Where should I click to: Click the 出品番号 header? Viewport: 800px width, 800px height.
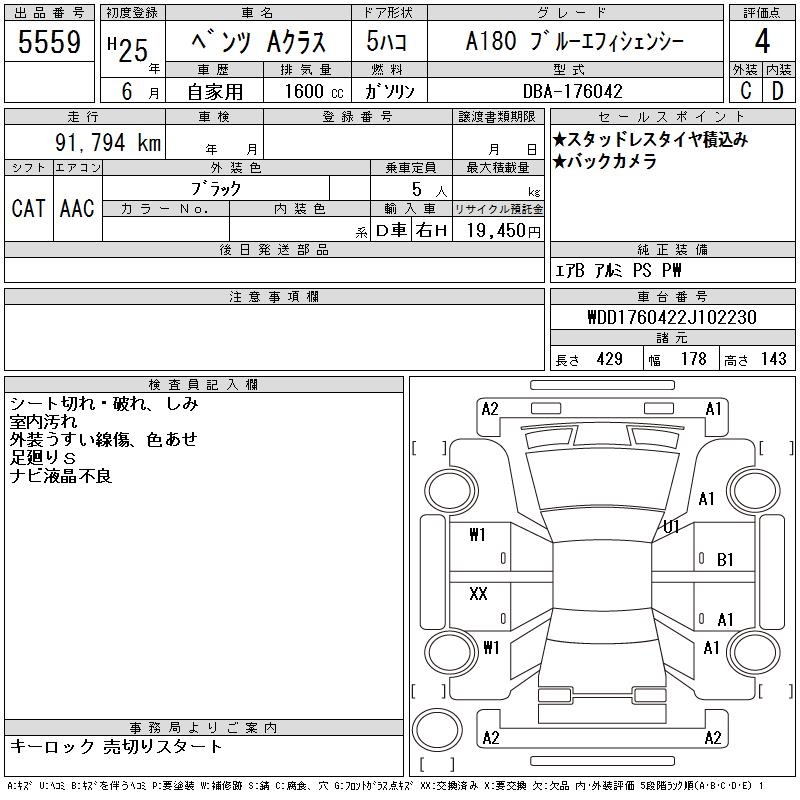[49, 13]
